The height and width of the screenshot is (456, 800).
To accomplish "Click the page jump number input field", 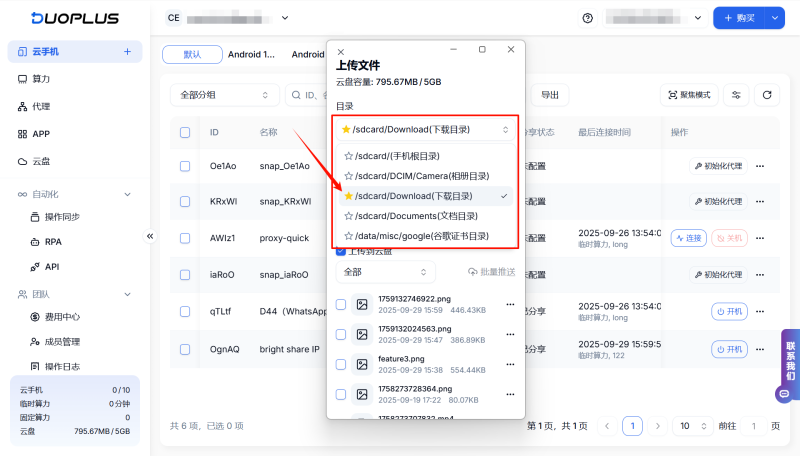I will click(753, 426).
